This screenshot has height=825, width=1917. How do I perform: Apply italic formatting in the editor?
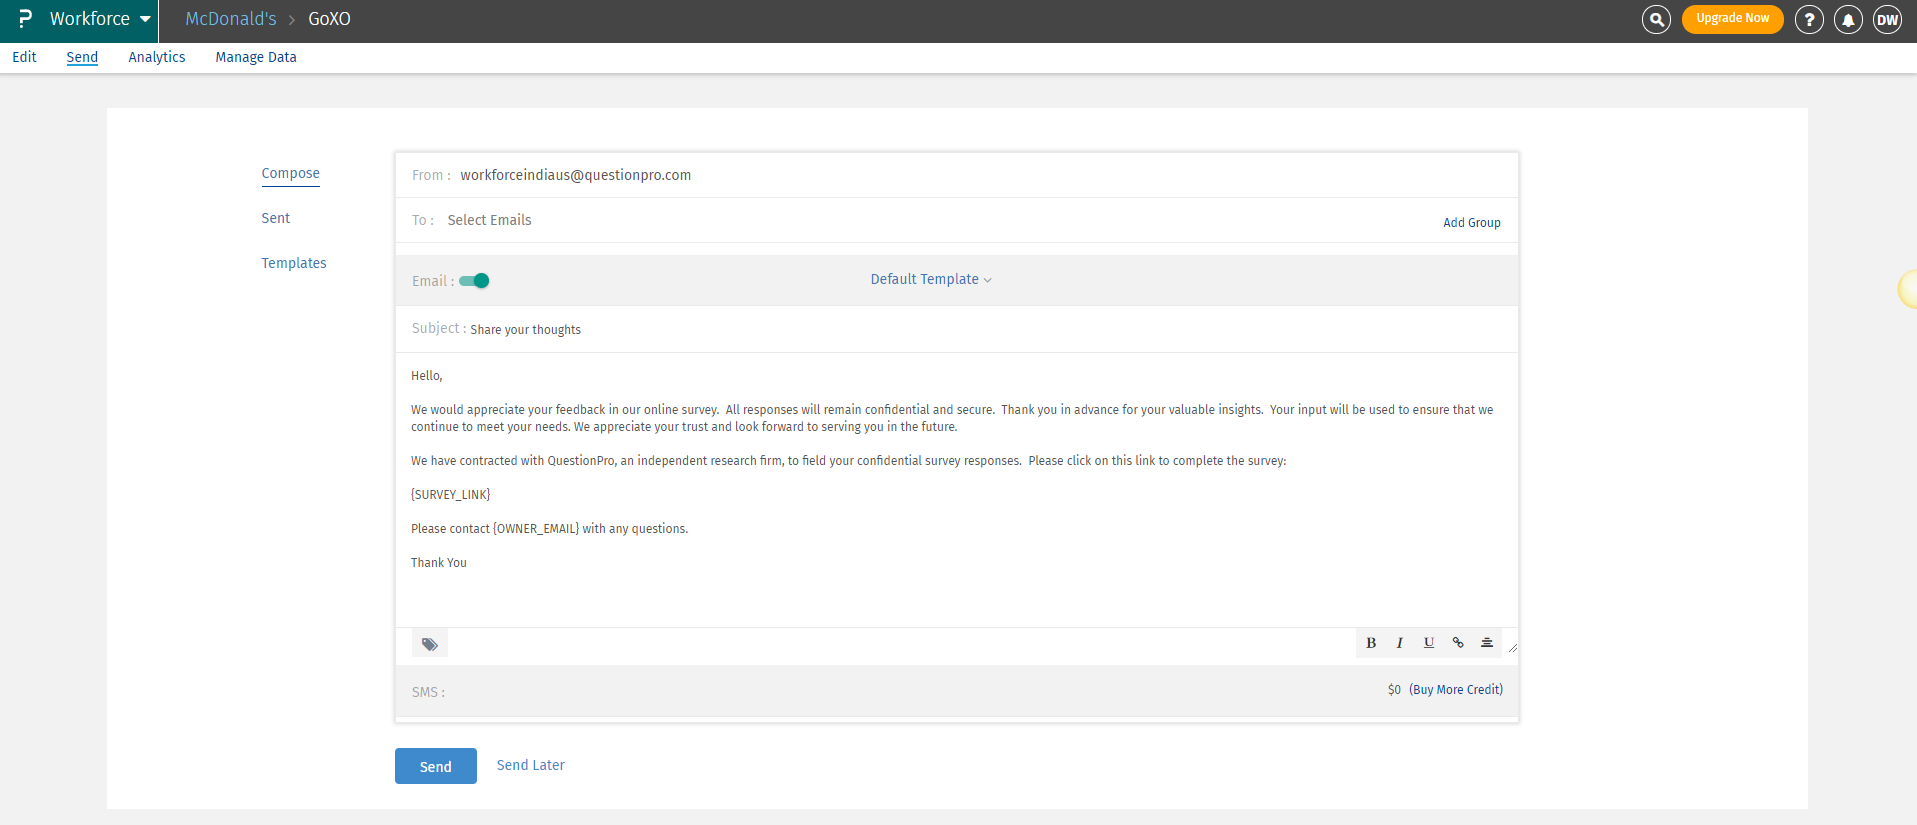1400,643
